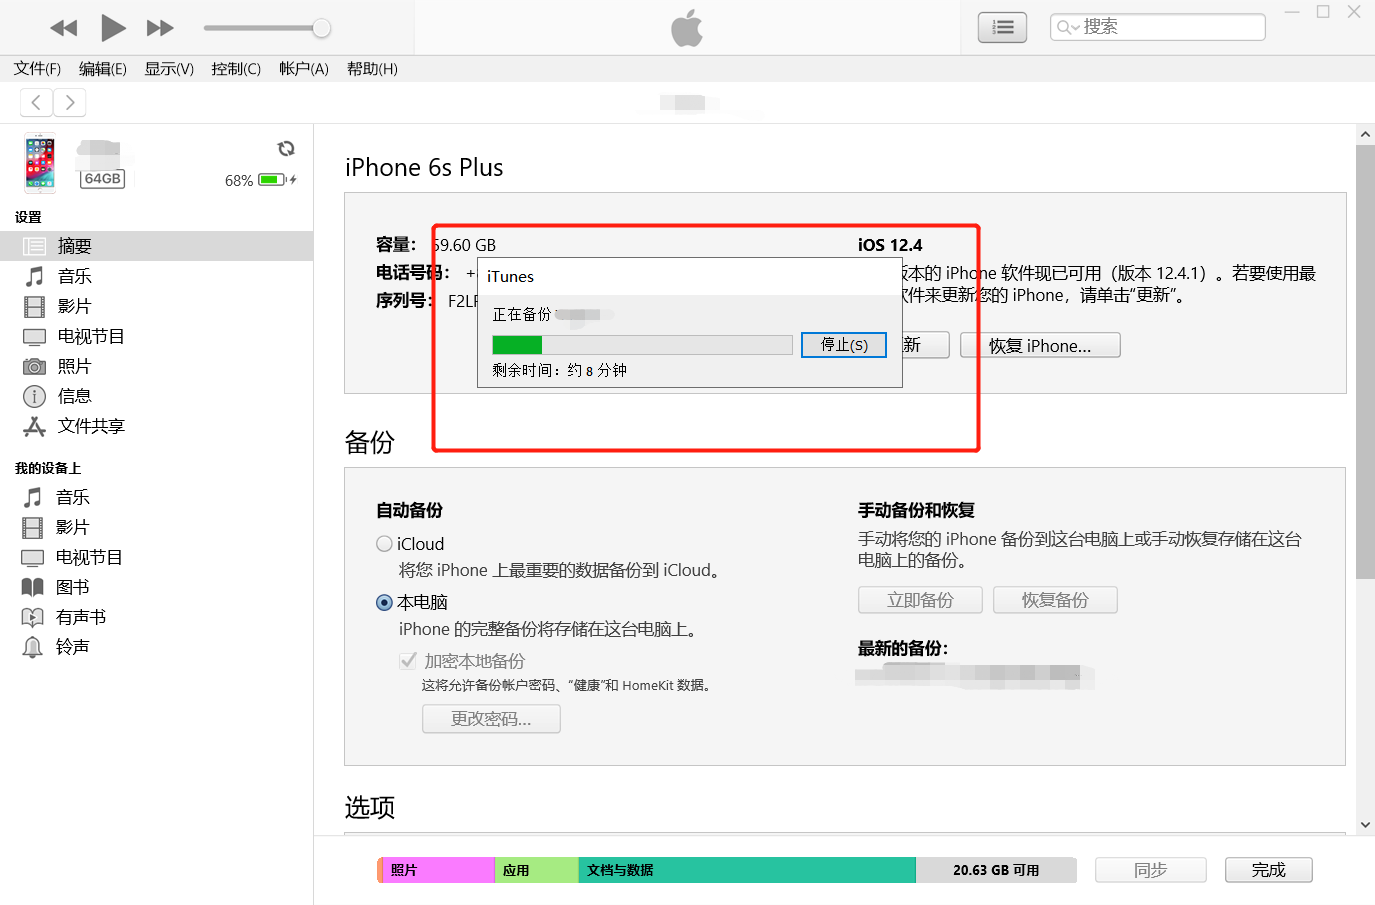Click the Apple logo at top

[x=687, y=28]
